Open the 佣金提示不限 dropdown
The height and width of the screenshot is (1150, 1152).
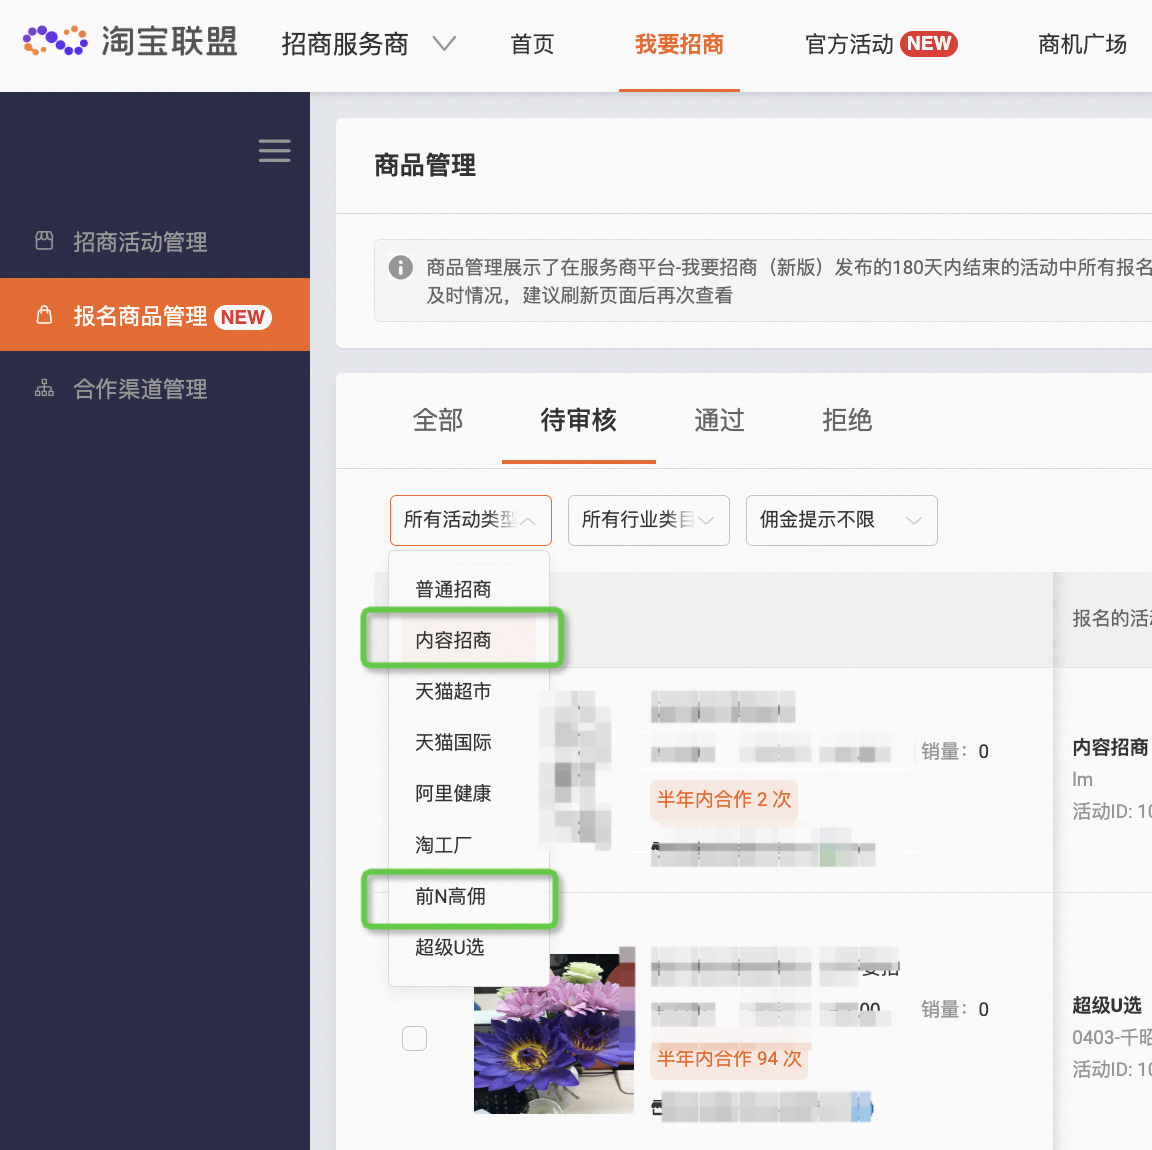coord(841,520)
